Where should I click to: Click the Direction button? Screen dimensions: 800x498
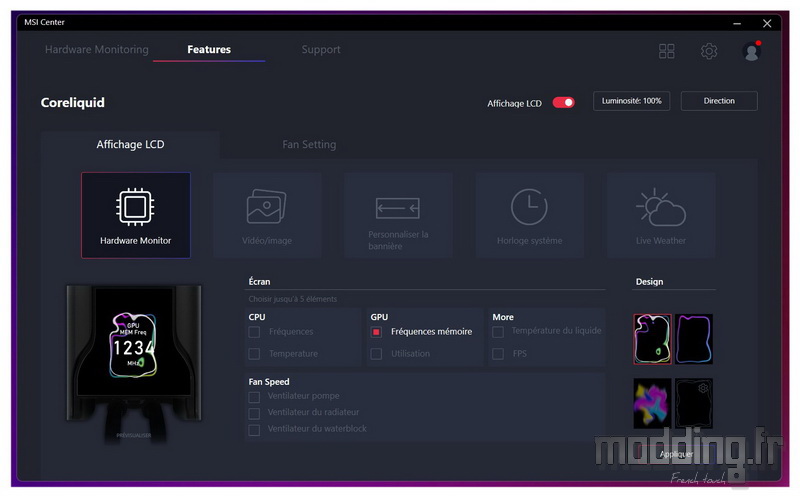click(x=719, y=101)
